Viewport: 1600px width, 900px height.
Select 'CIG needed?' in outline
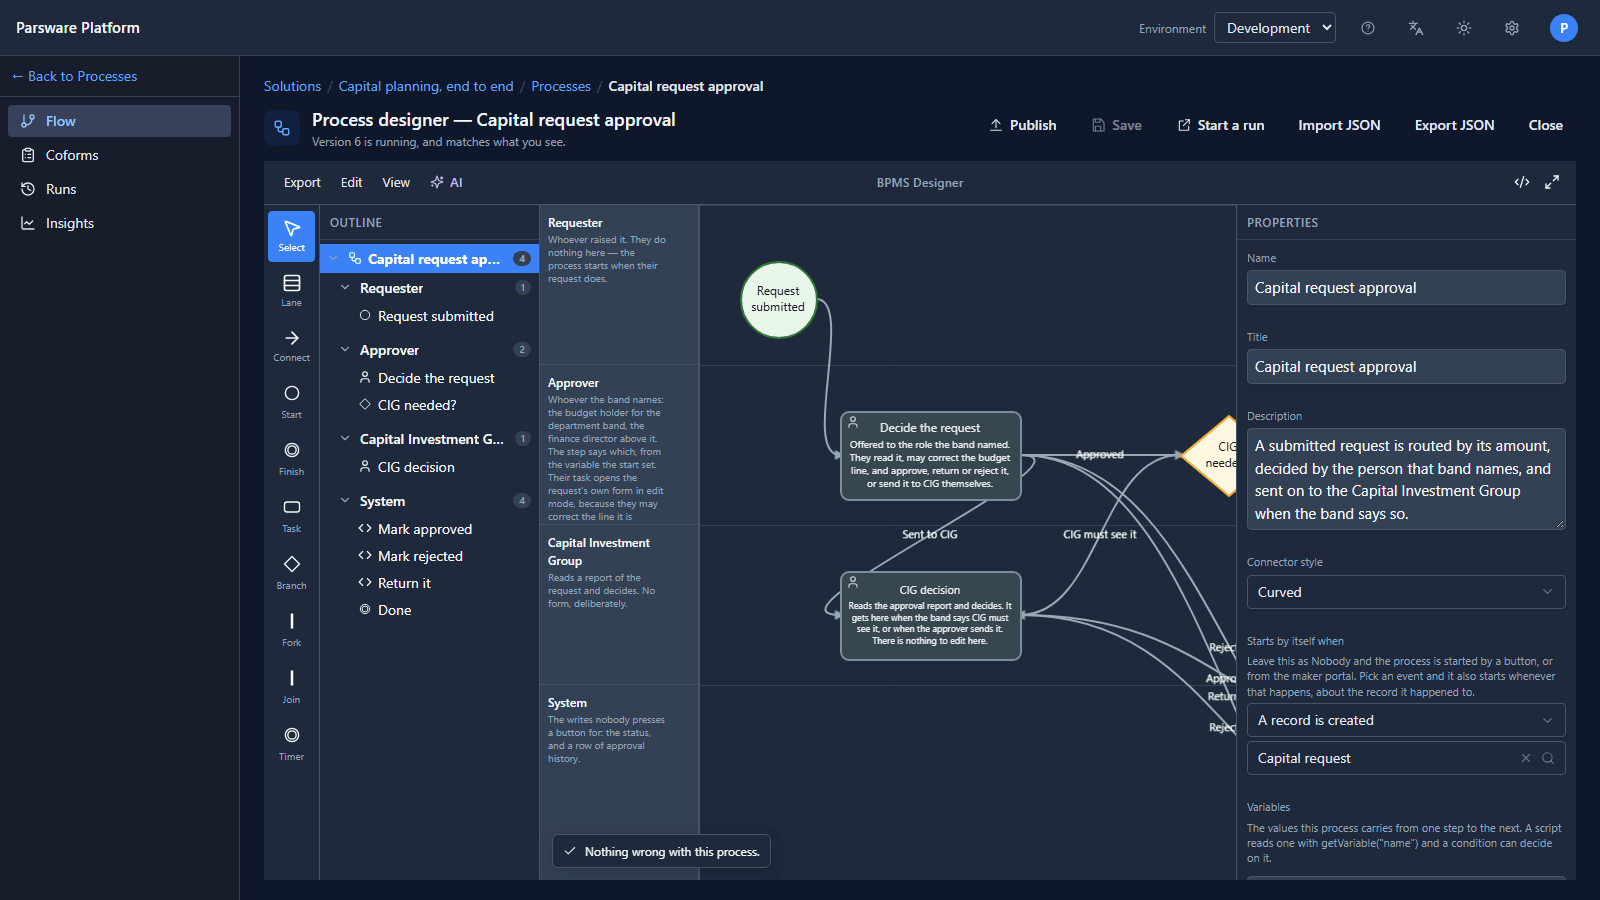tap(417, 405)
